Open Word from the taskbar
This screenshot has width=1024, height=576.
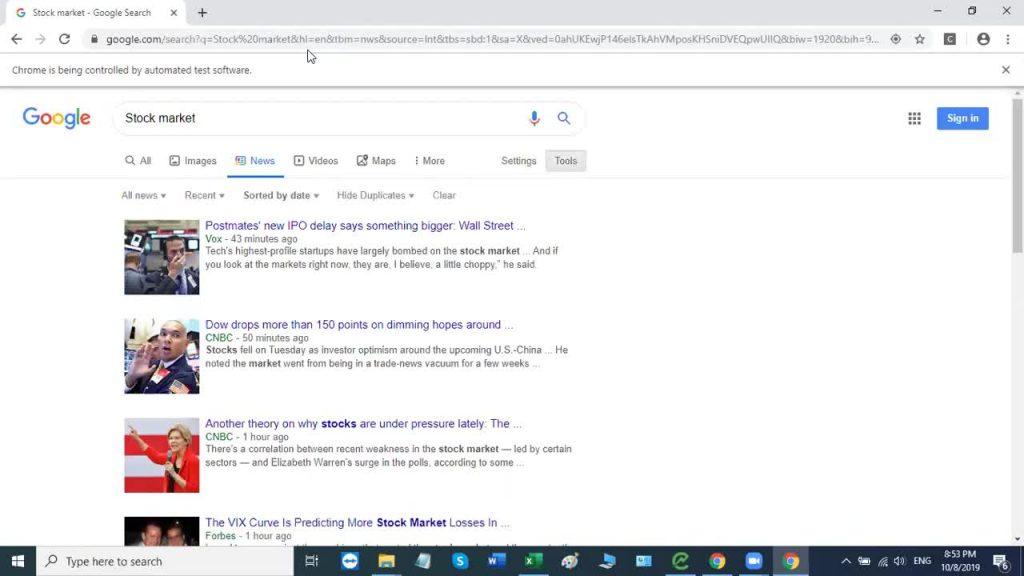tap(496, 561)
